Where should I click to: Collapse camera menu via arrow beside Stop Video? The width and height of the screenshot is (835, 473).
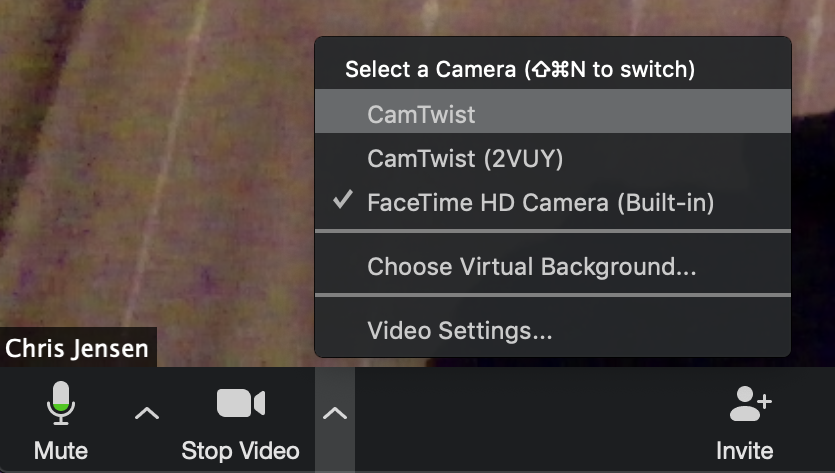tap(334, 413)
